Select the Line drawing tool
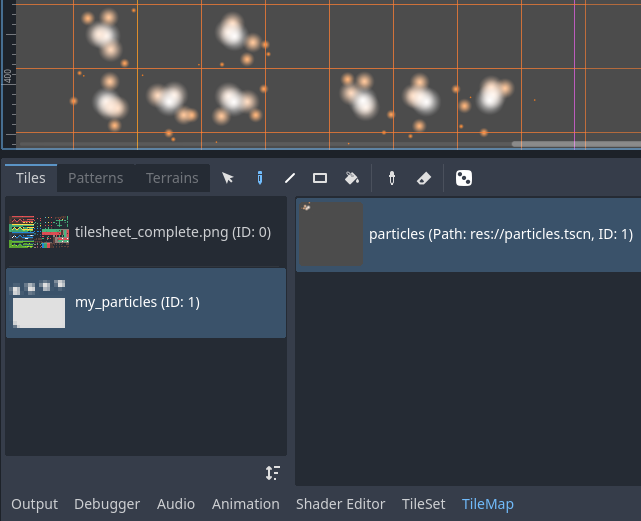 [290, 178]
